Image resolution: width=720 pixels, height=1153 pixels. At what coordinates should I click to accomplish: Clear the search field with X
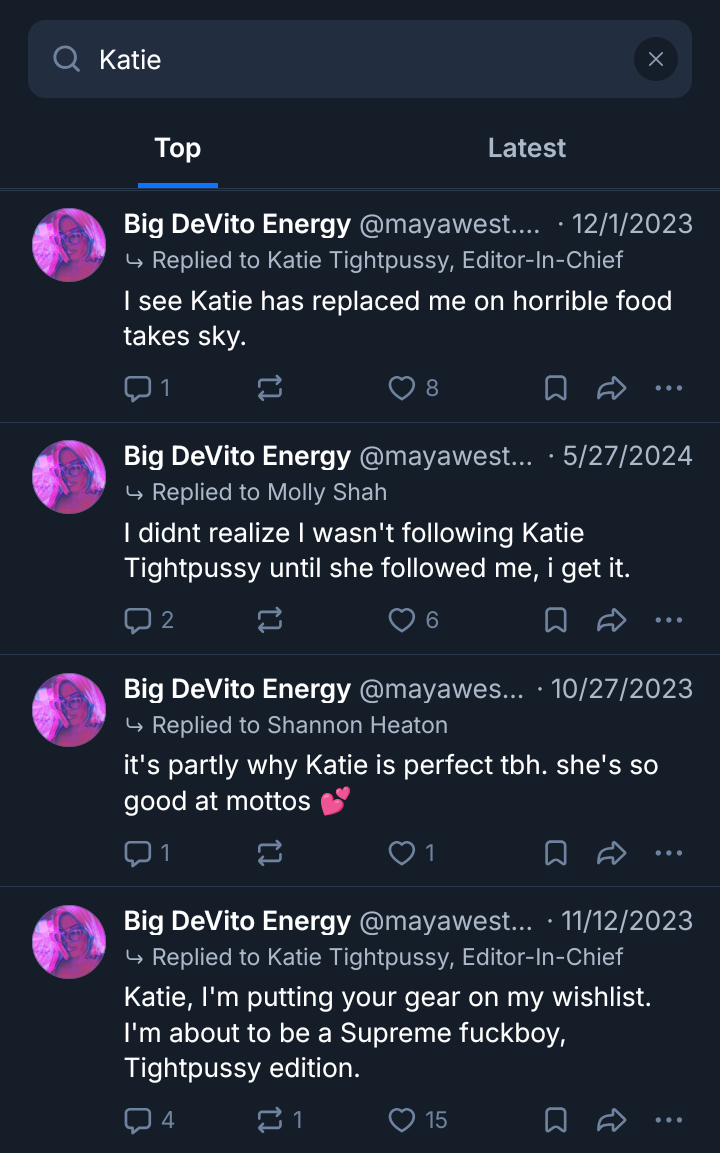click(x=655, y=60)
